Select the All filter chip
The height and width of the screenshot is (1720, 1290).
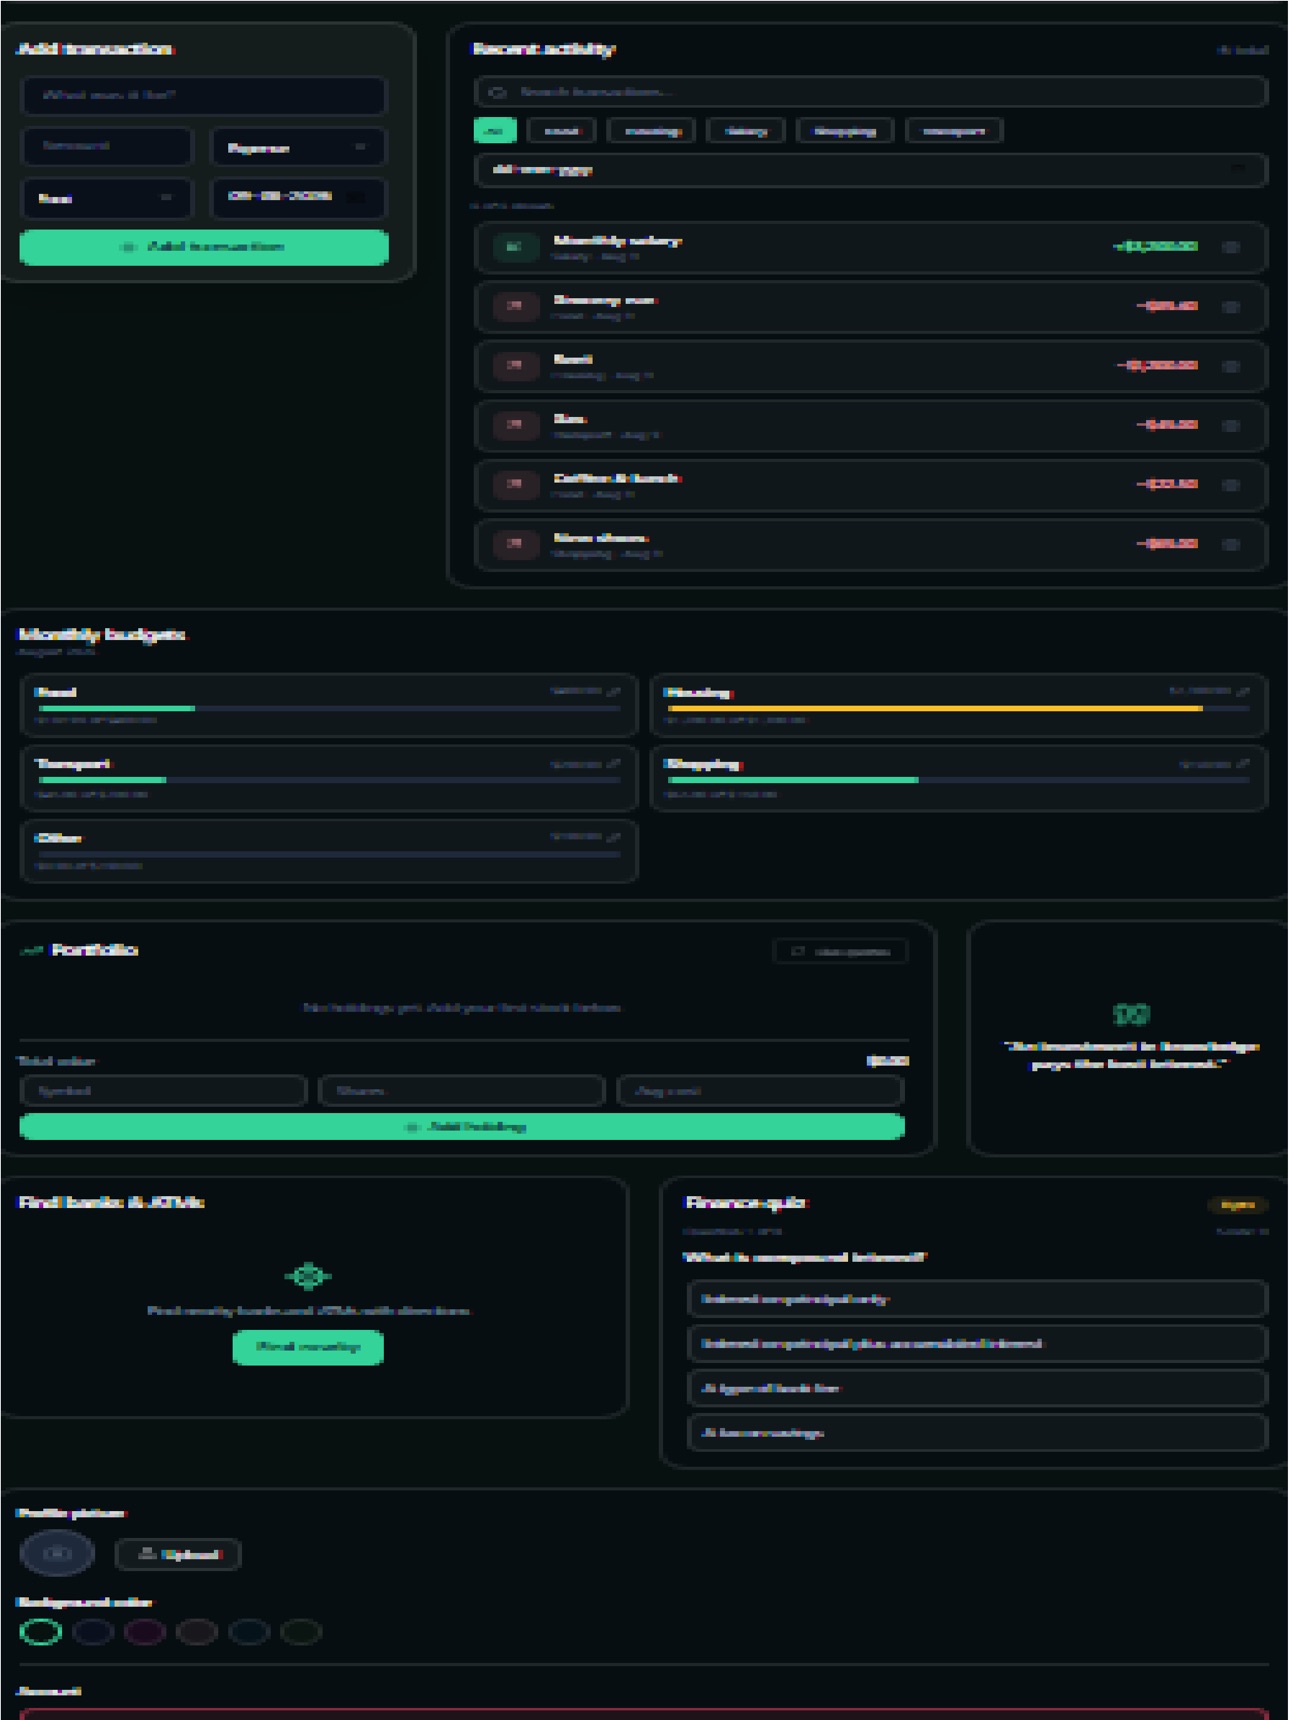coord(494,131)
